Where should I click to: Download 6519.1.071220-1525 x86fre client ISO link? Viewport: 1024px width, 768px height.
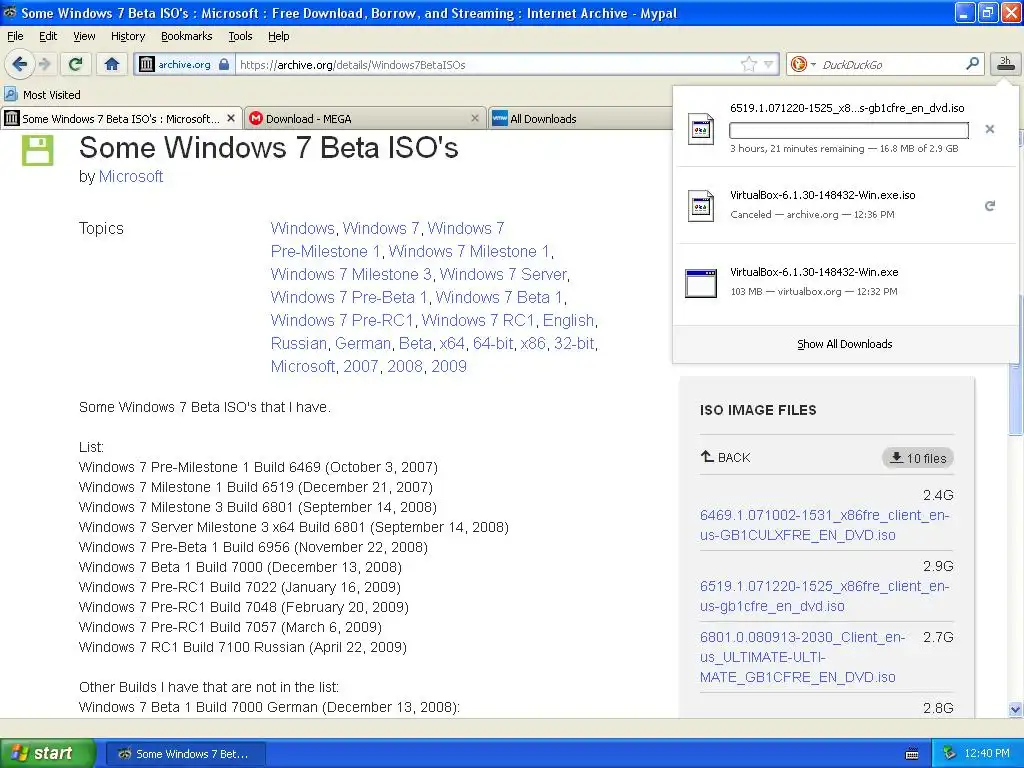click(824, 596)
